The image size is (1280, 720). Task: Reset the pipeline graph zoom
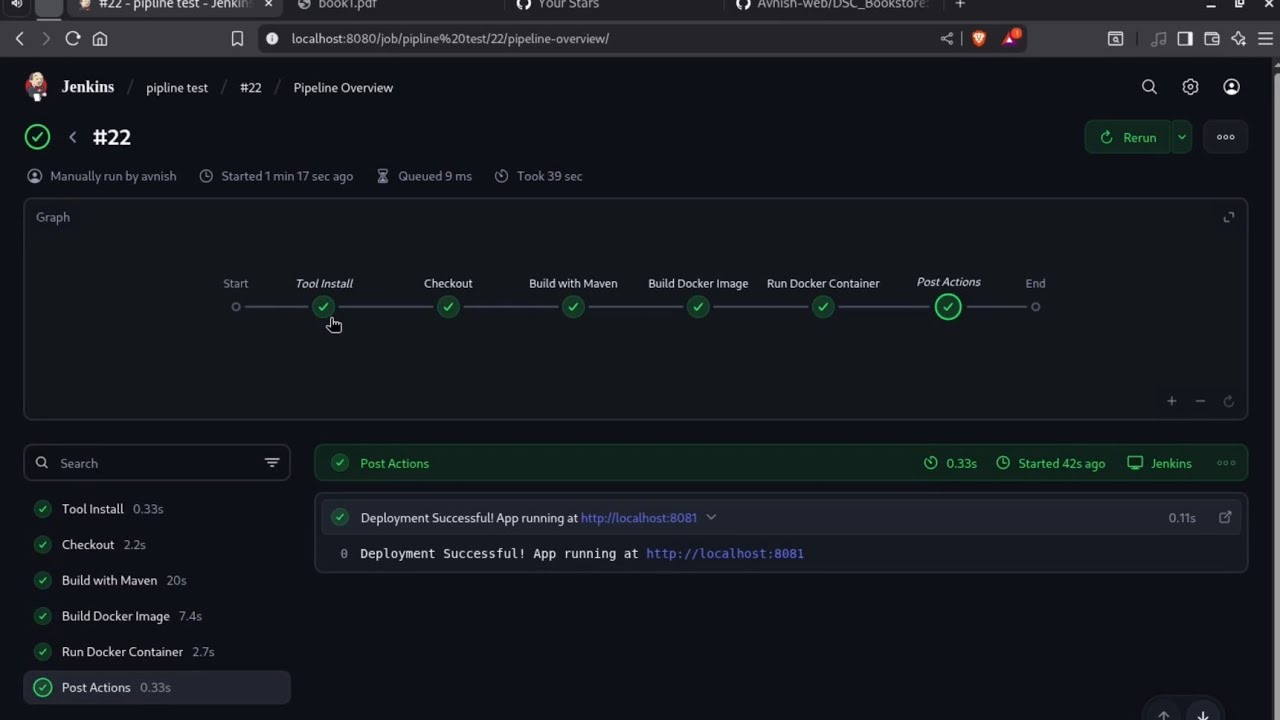[x=1229, y=401]
